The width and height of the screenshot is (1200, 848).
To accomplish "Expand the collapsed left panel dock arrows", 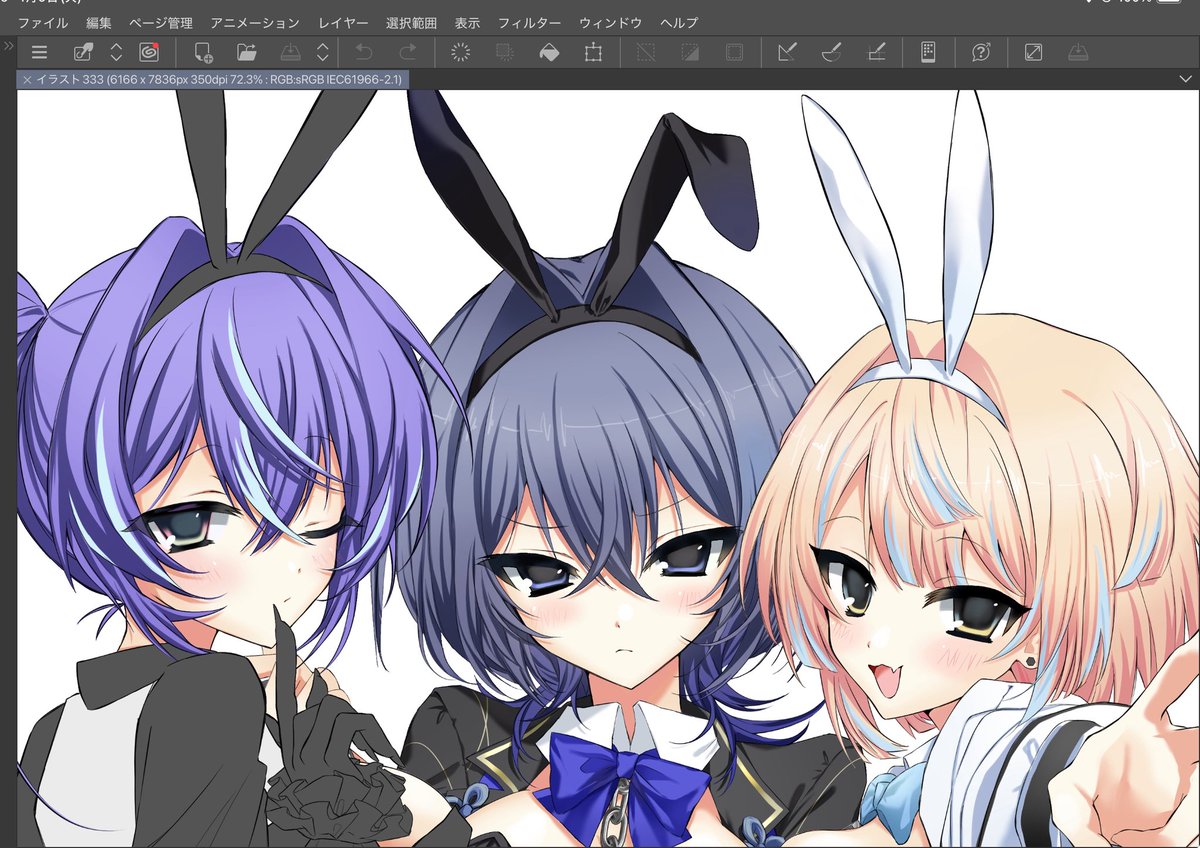I will pos(8,46).
